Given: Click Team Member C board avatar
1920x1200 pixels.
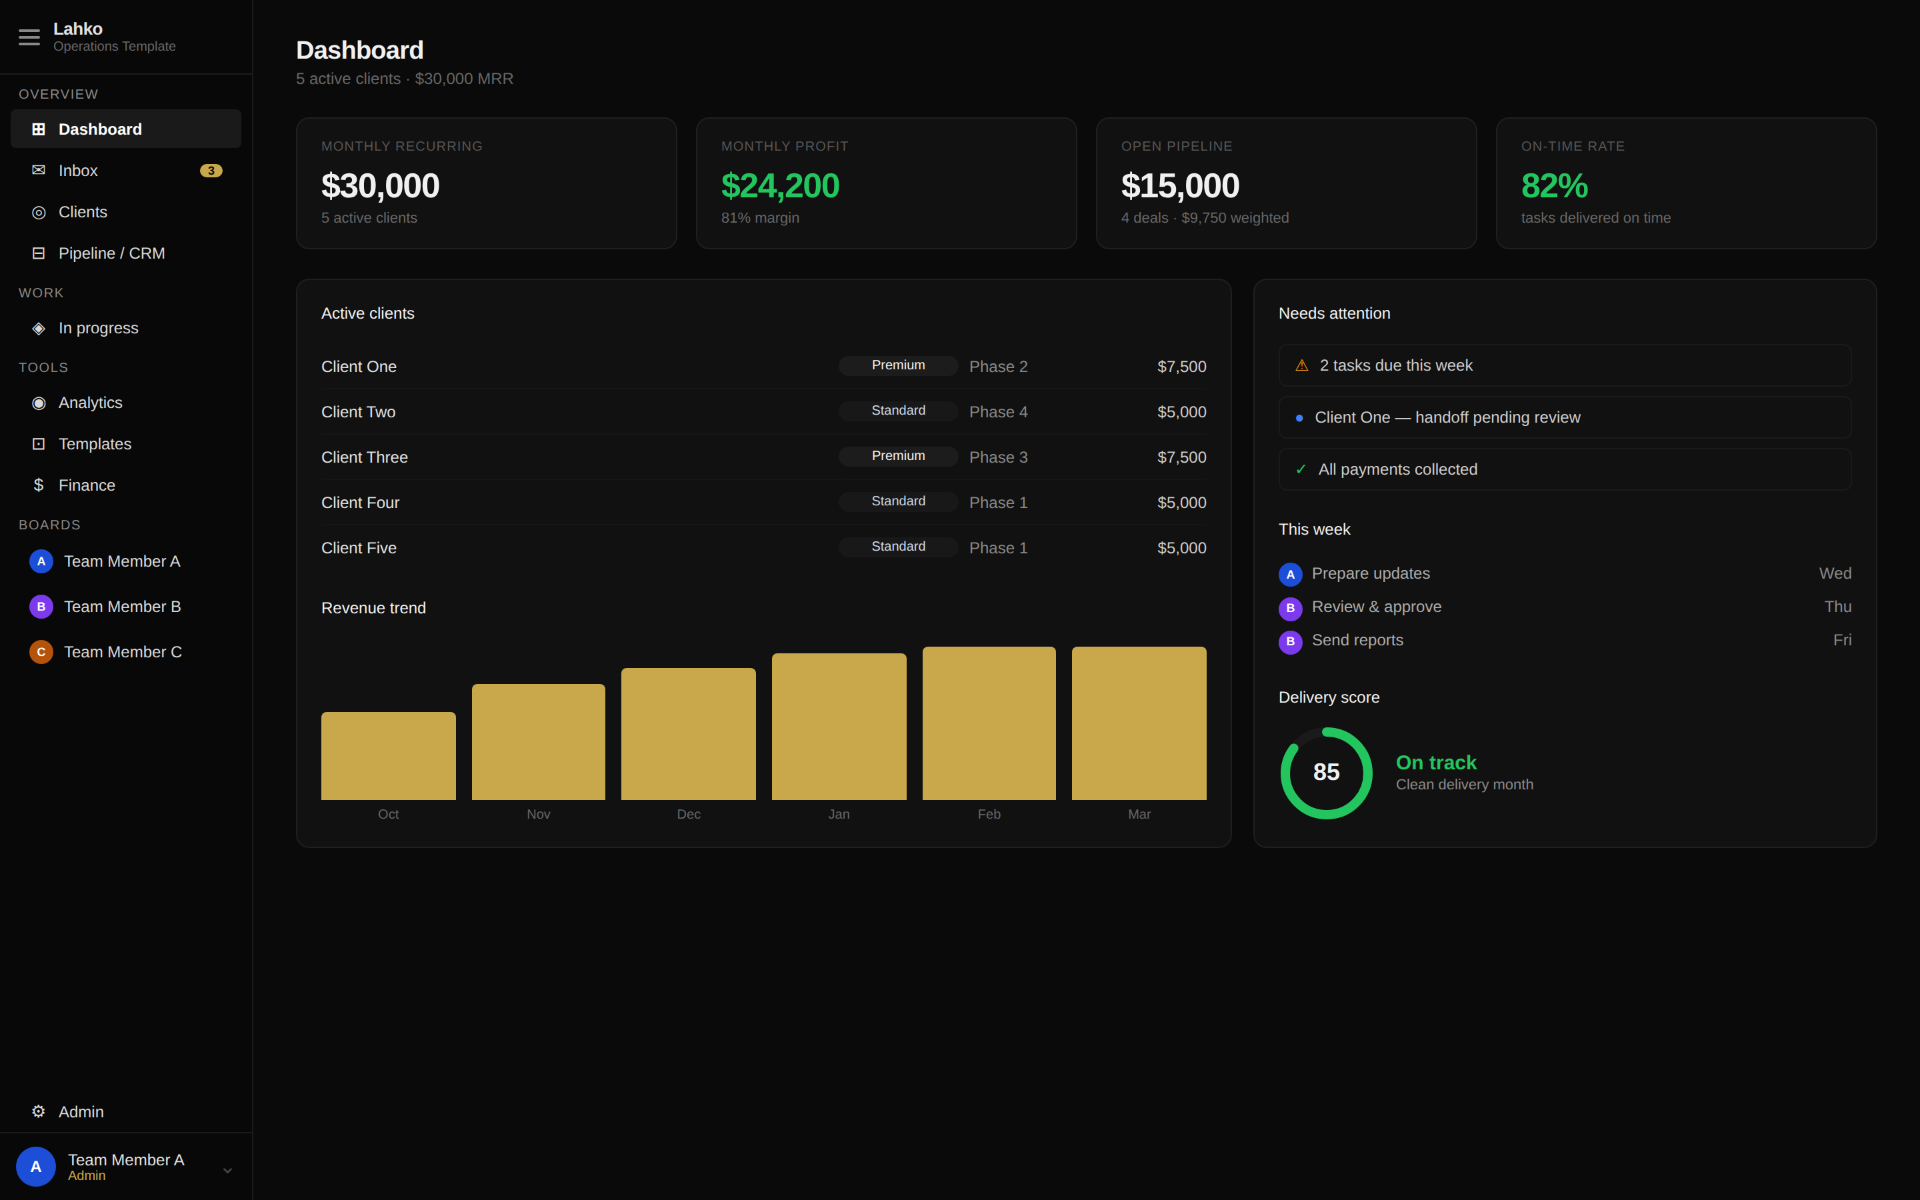Looking at the screenshot, I should tap(41, 652).
